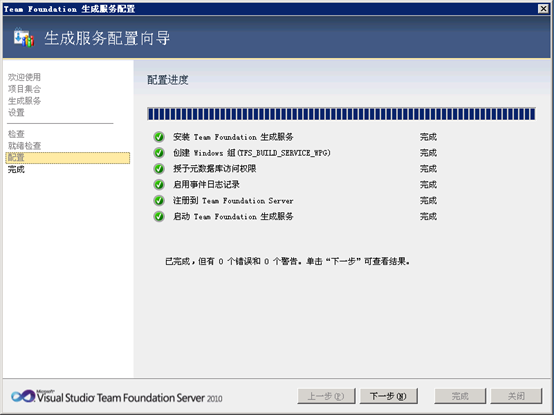Click text 创建 Windows 组 (TFS_BUILD_SERVICE_WPG)

pos(252,153)
